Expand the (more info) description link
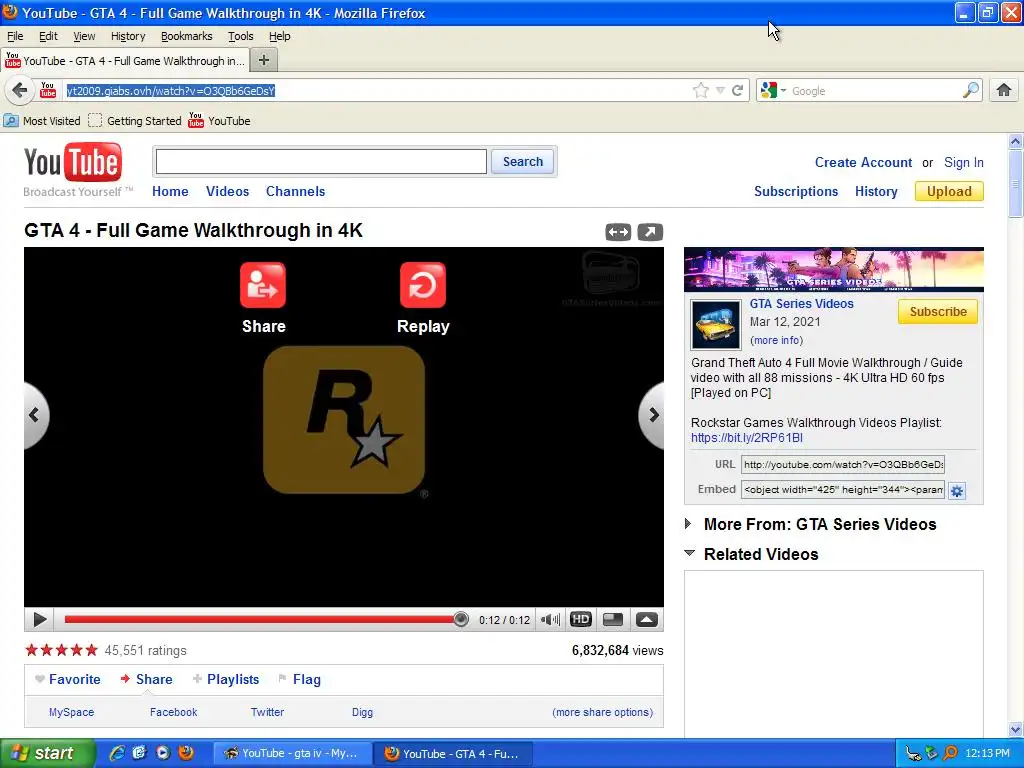This screenshot has width=1024, height=768. point(776,340)
